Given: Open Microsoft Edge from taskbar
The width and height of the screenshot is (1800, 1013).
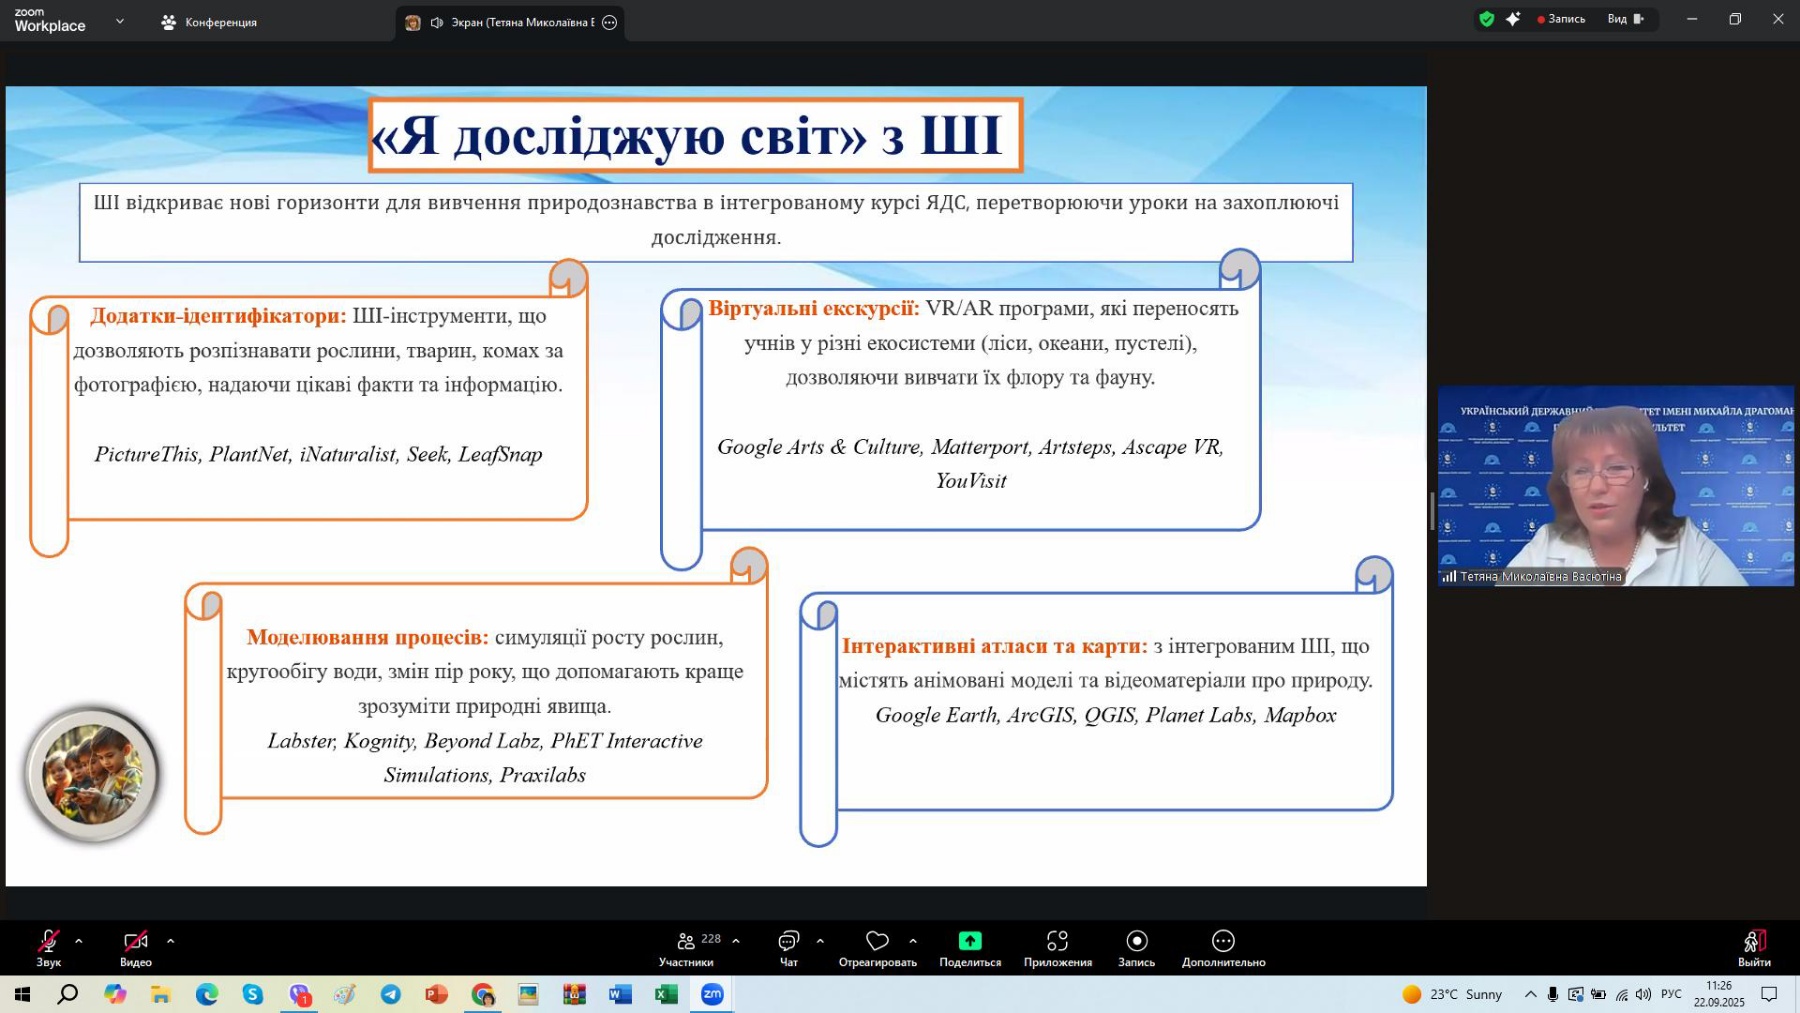Looking at the screenshot, I should pos(207,994).
